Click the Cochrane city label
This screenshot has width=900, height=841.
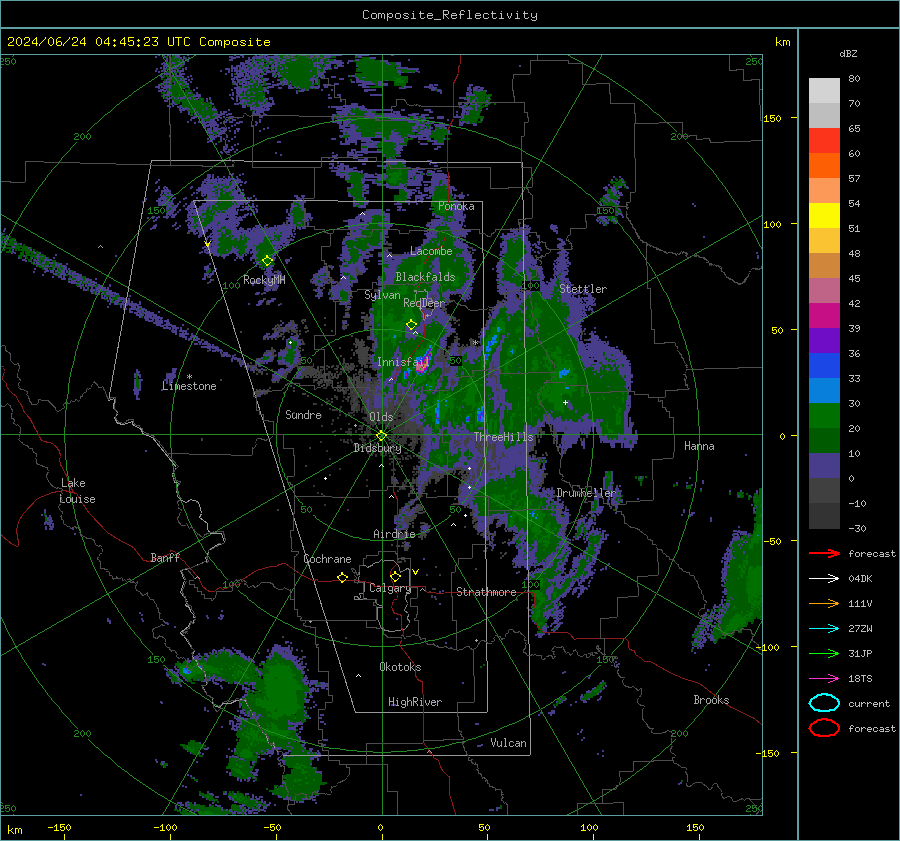pos(327,559)
